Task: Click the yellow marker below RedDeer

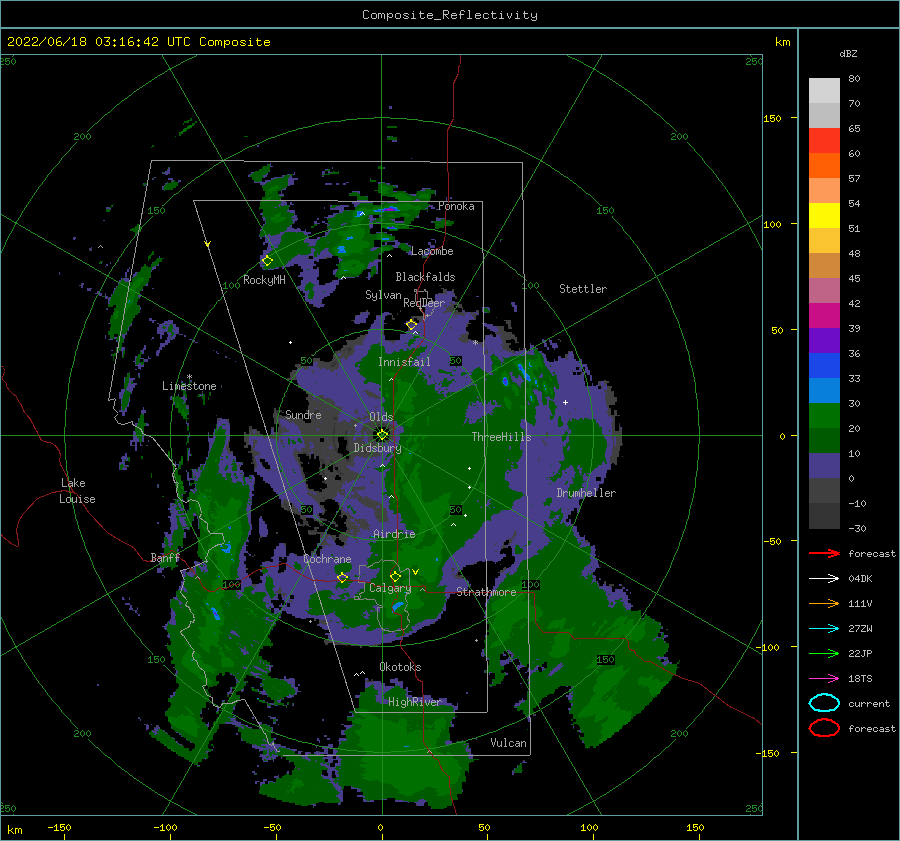Action: click(411, 325)
